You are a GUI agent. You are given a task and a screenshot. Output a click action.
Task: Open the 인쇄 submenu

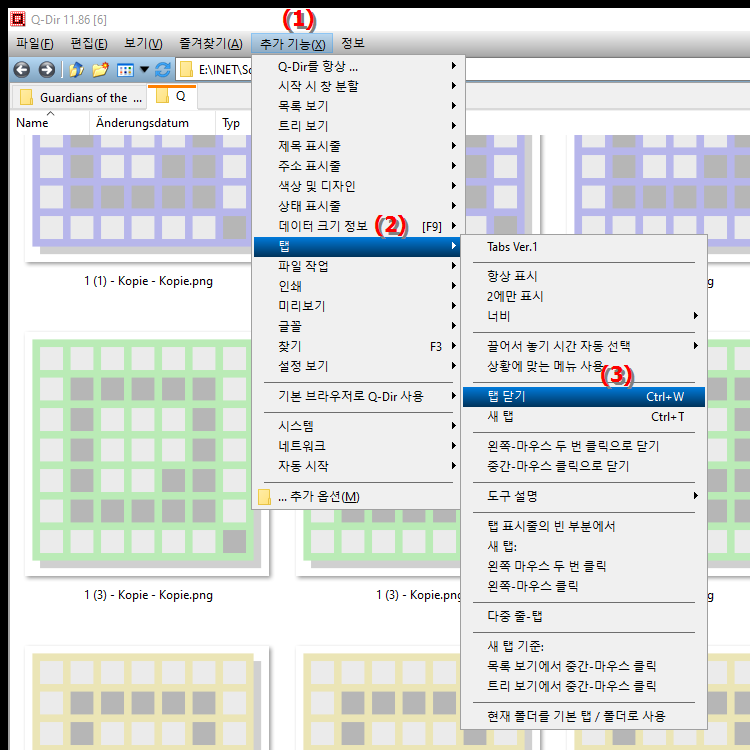[x=356, y=286]
